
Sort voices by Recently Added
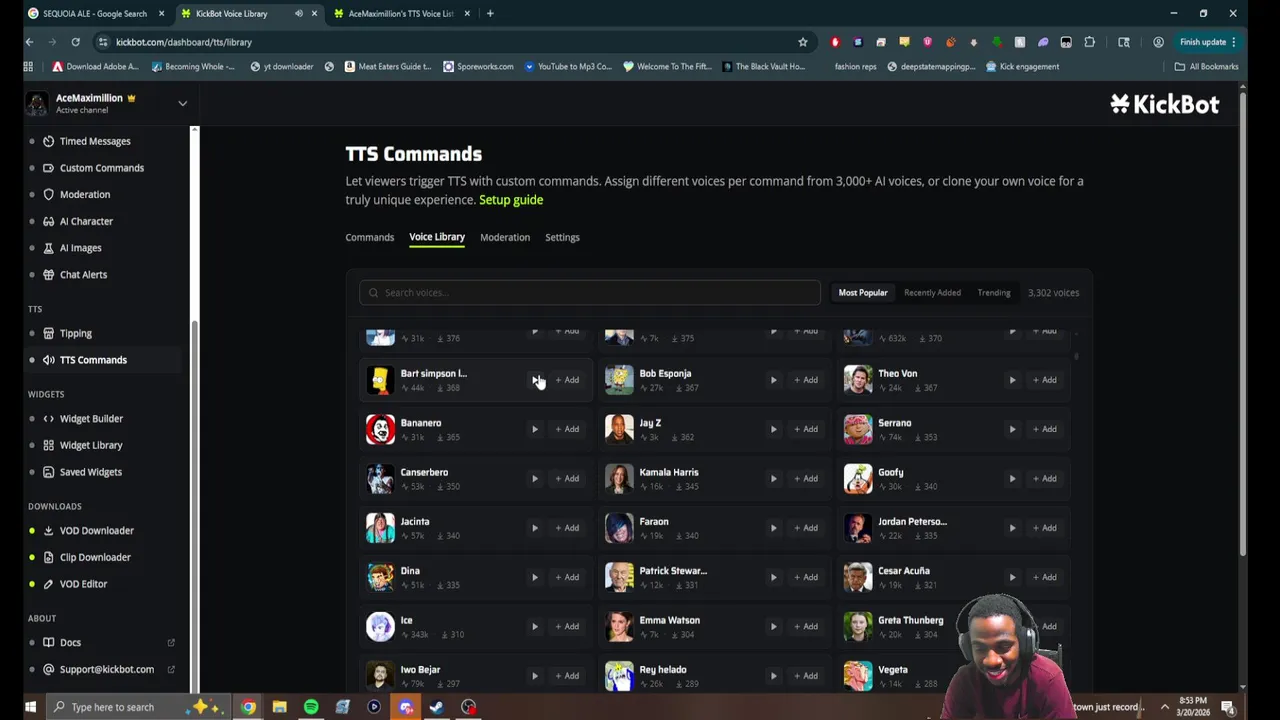point(932,293)
